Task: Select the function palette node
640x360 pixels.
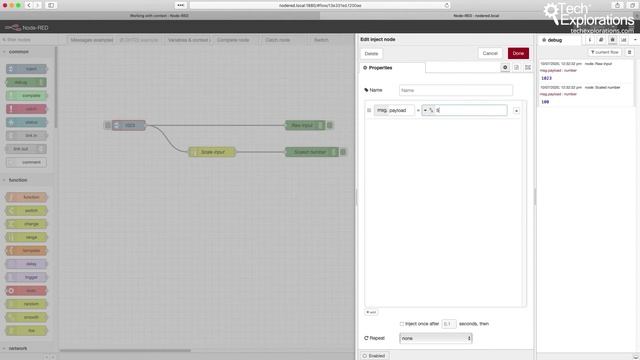Action: (27, 197)
